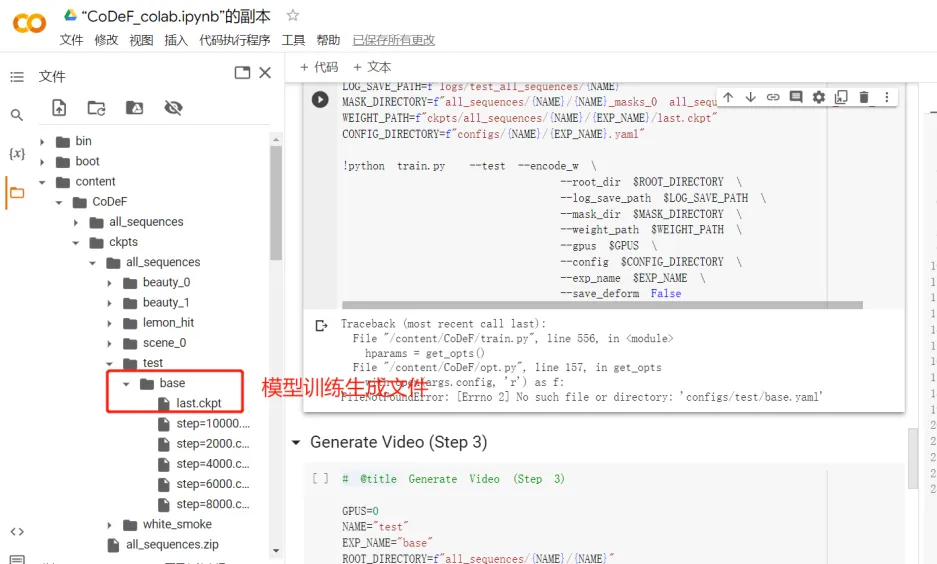This screenshot has width=937, height=564.
Task: Open the 文件 menu
Action: [x=71, y=40]
